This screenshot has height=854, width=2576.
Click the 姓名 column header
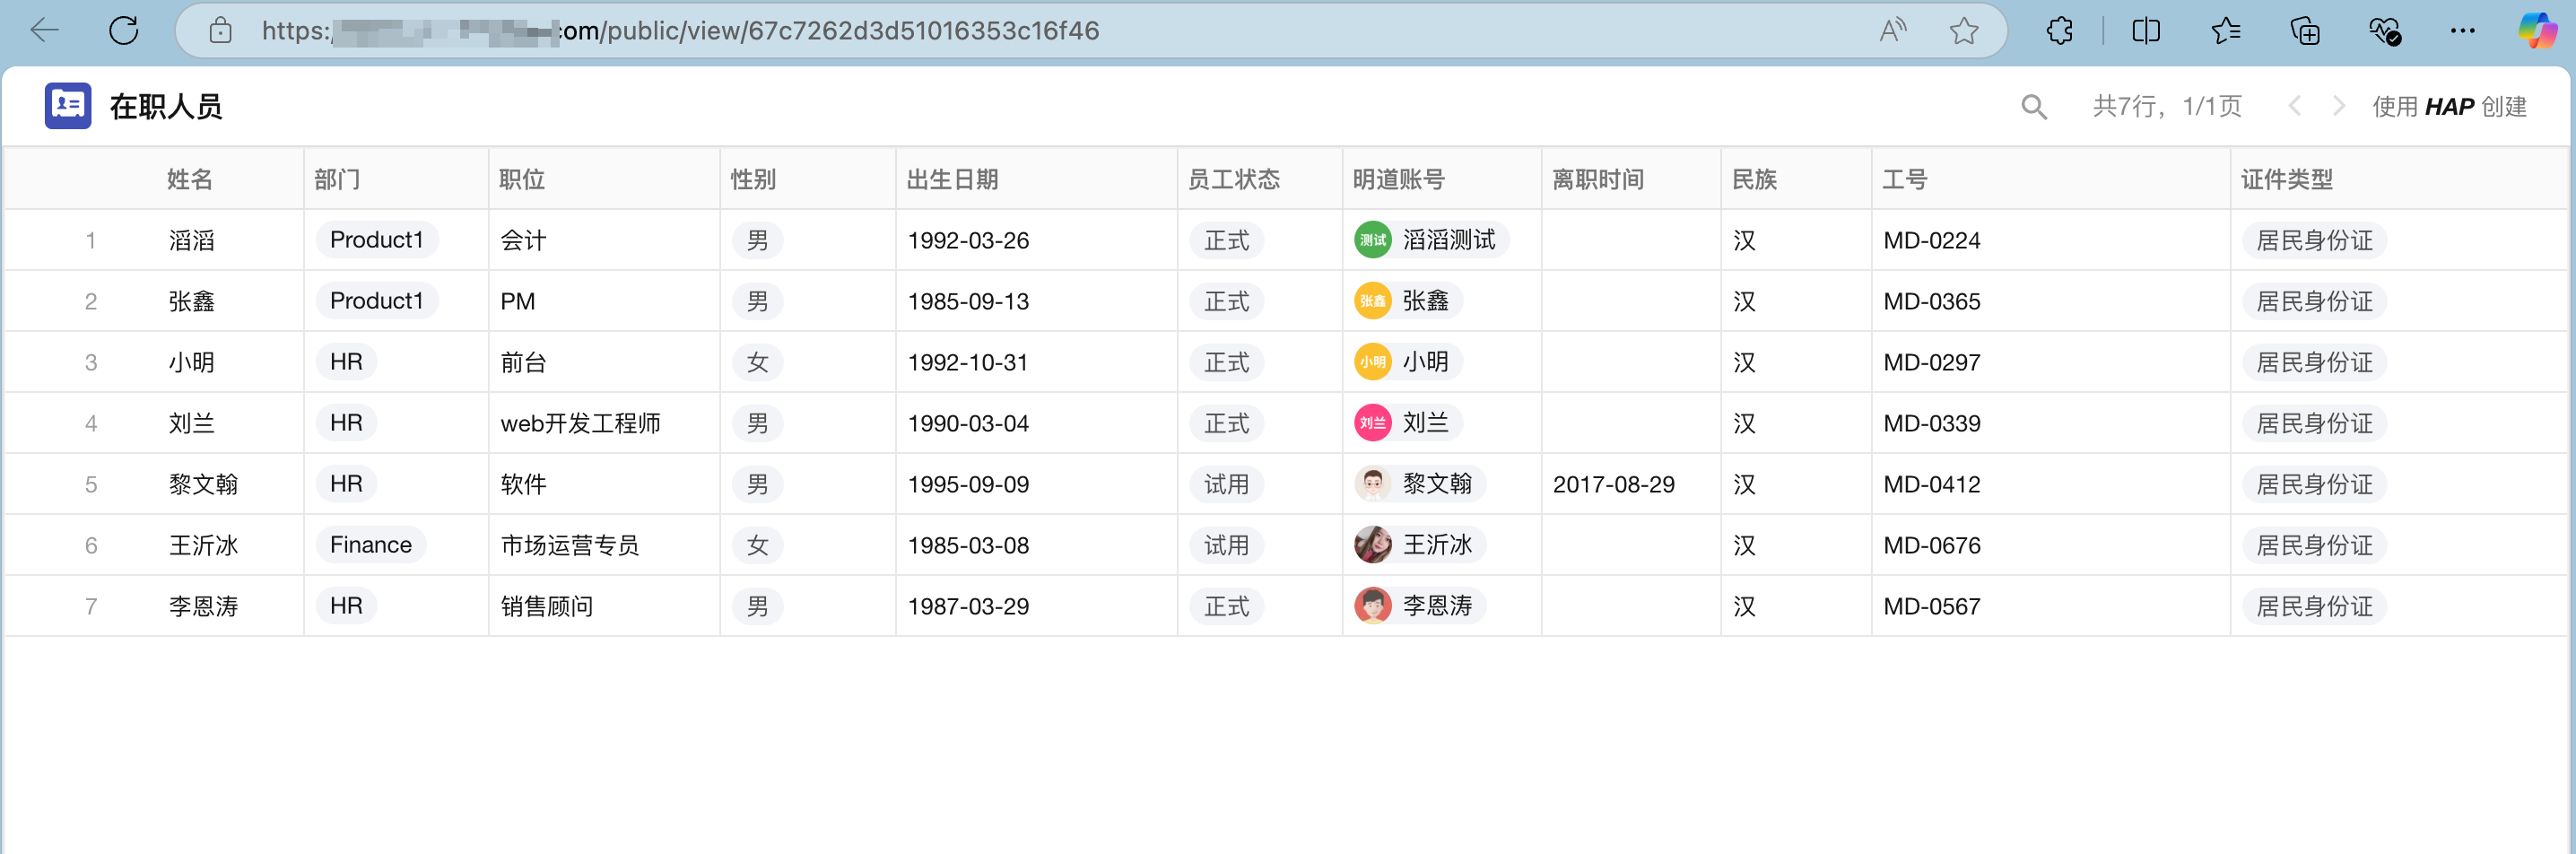(x=190, y=179)
